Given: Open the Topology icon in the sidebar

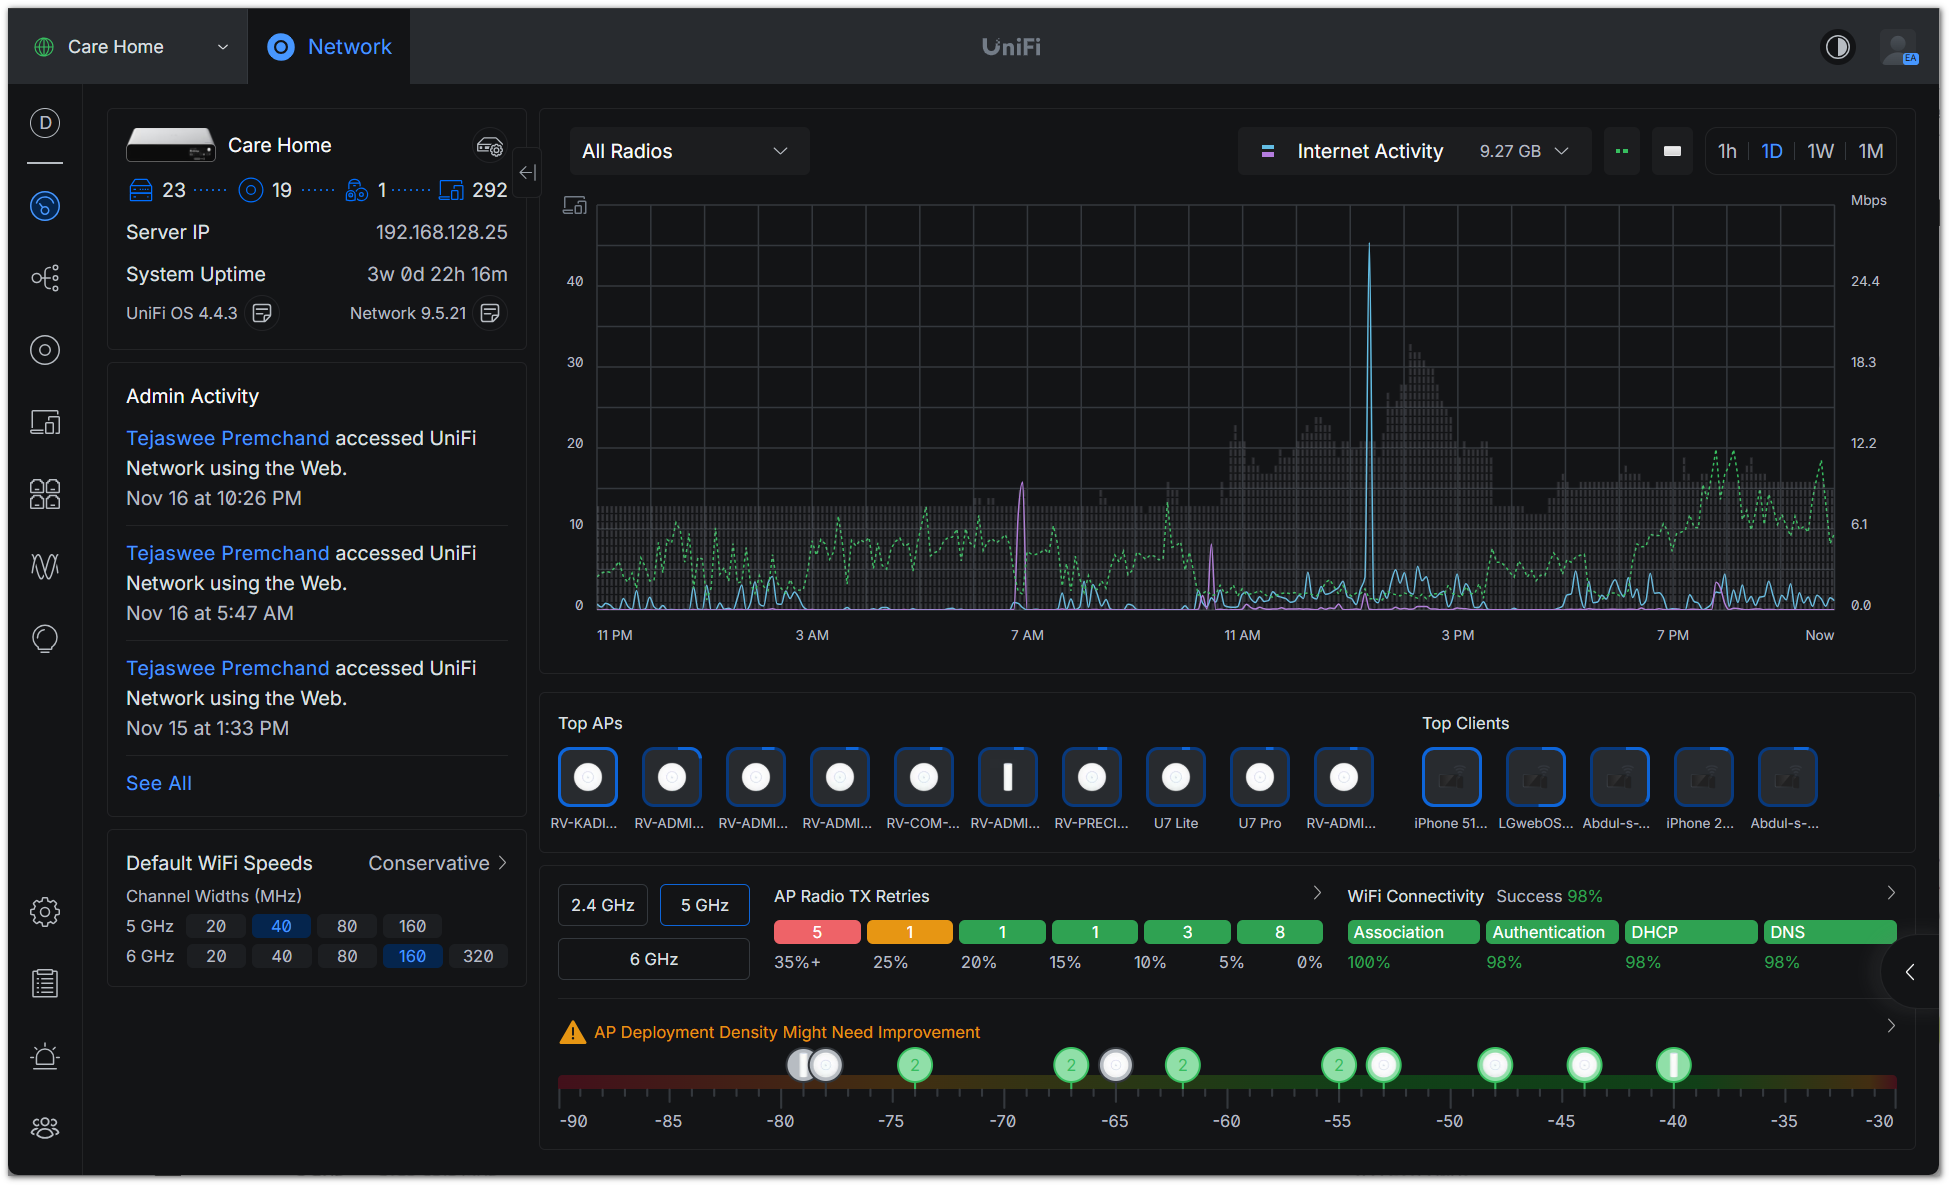Looking at the screenshot, I should point(45,278).
